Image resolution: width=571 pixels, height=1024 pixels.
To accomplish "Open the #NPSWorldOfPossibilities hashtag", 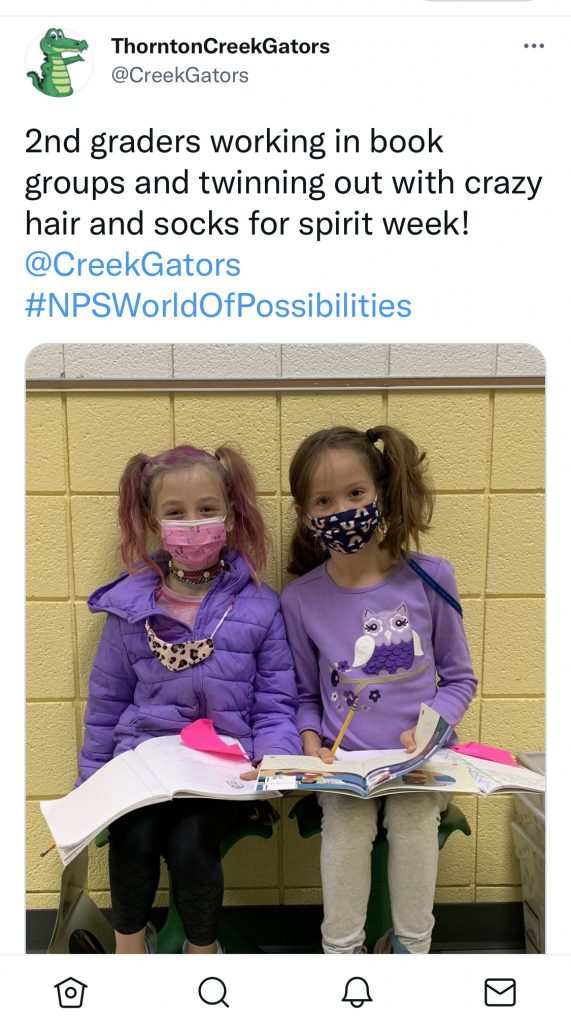I will (x=218, y=306).
